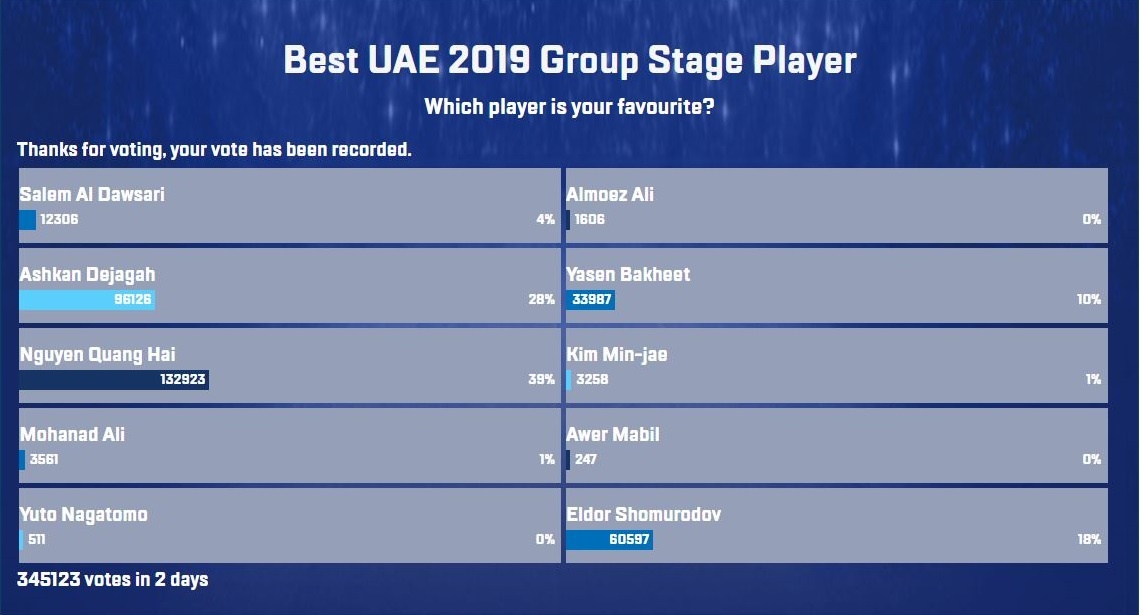Click the 39% result percentage
1140x615 pixels.
point(541,380)
